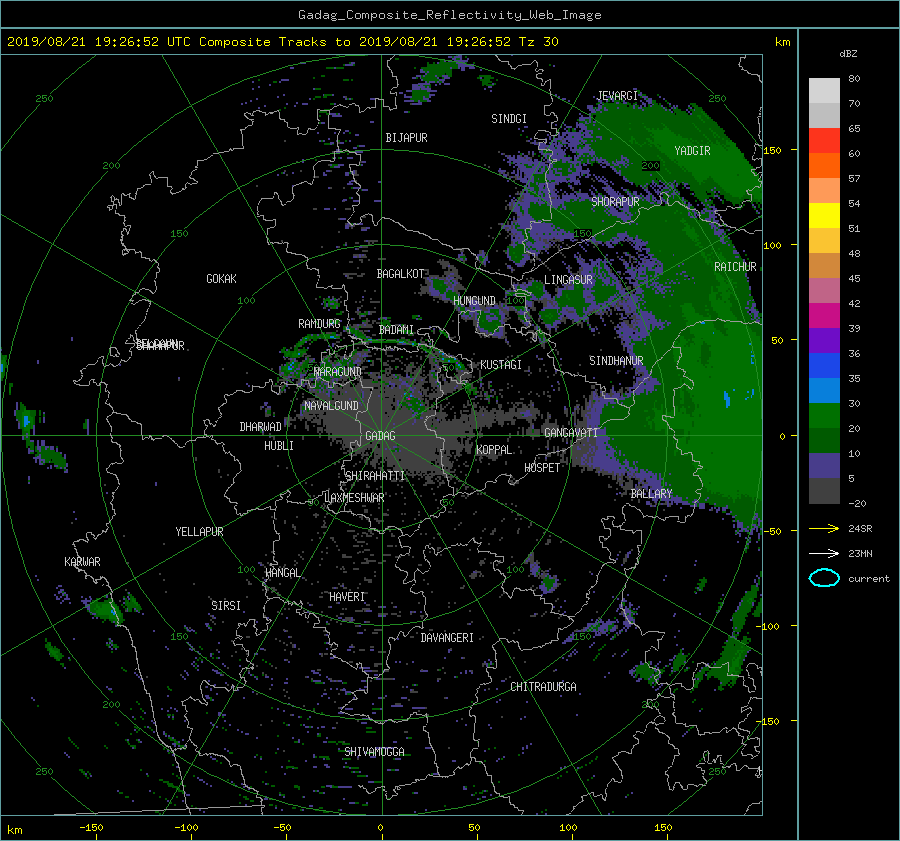Click the DAVANGERI city label
900x841 pixels.
(x=447, y=638)
